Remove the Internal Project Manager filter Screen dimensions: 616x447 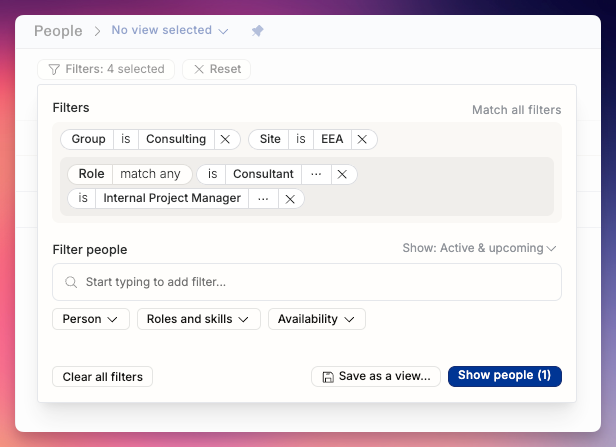tap(290, 199)
